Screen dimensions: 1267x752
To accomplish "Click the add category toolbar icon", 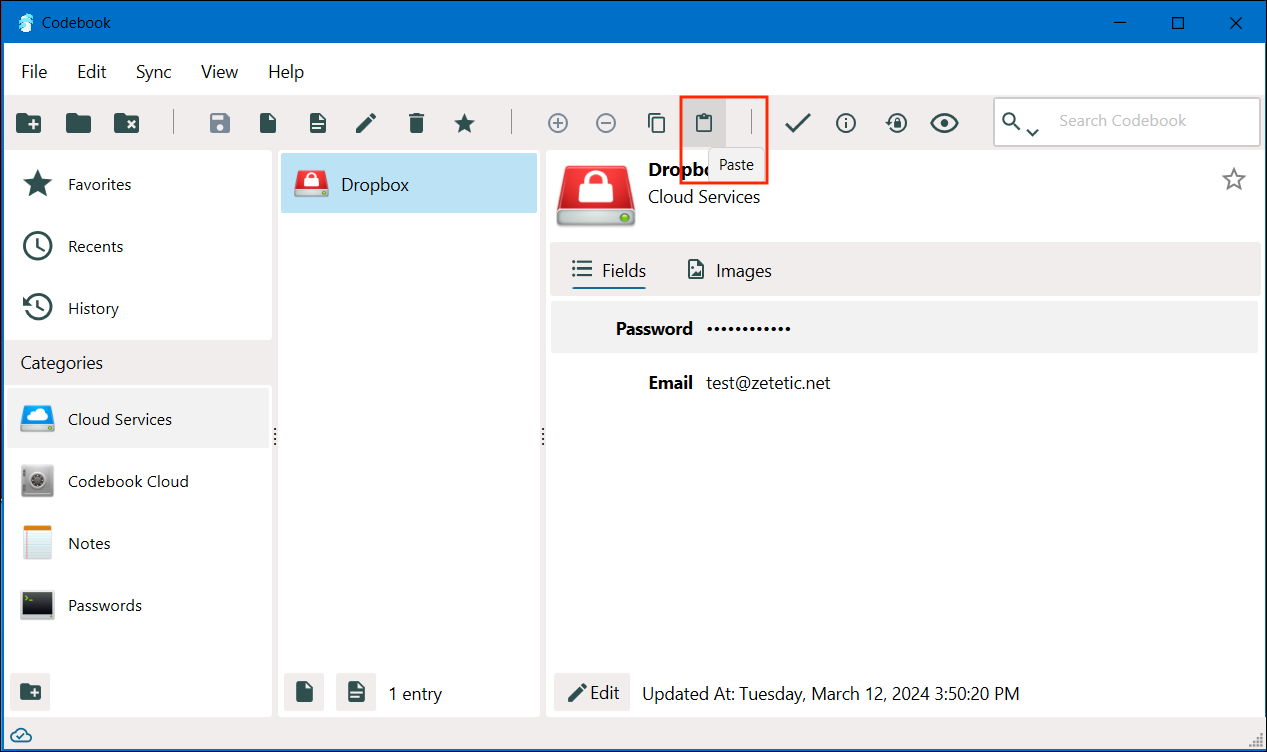I will [x=29, y=123].
